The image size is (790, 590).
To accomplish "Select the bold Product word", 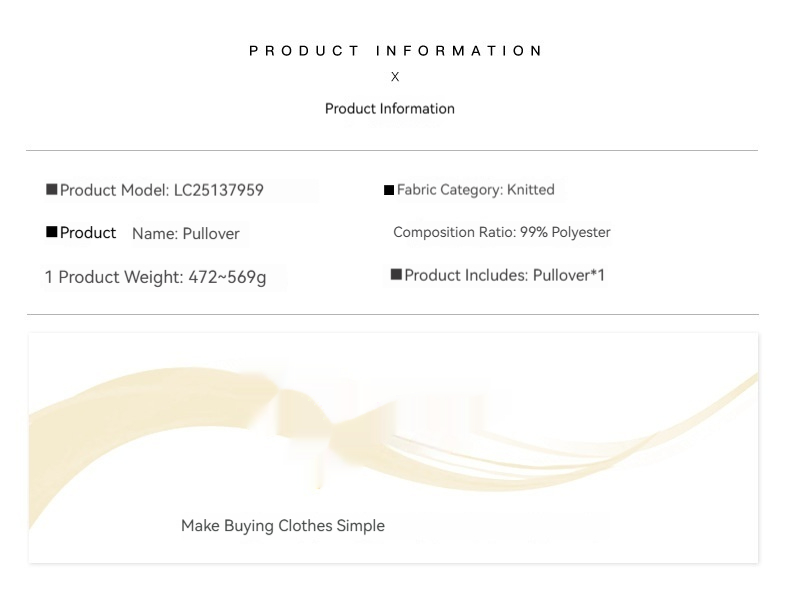I will pyautogui.click(x=88, y=232).
